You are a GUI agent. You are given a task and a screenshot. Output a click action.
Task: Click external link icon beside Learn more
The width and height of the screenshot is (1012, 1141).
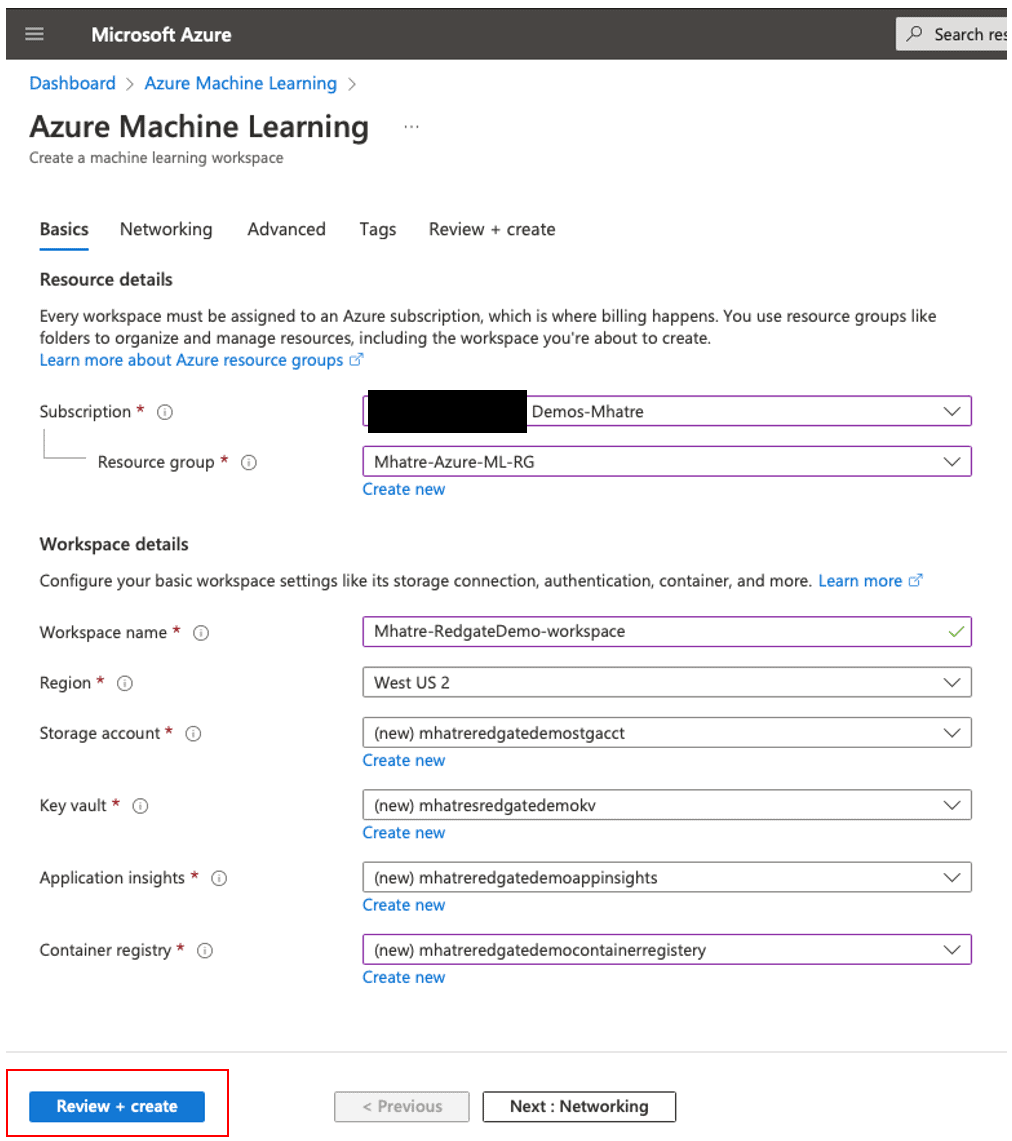[x=915, y=580]
